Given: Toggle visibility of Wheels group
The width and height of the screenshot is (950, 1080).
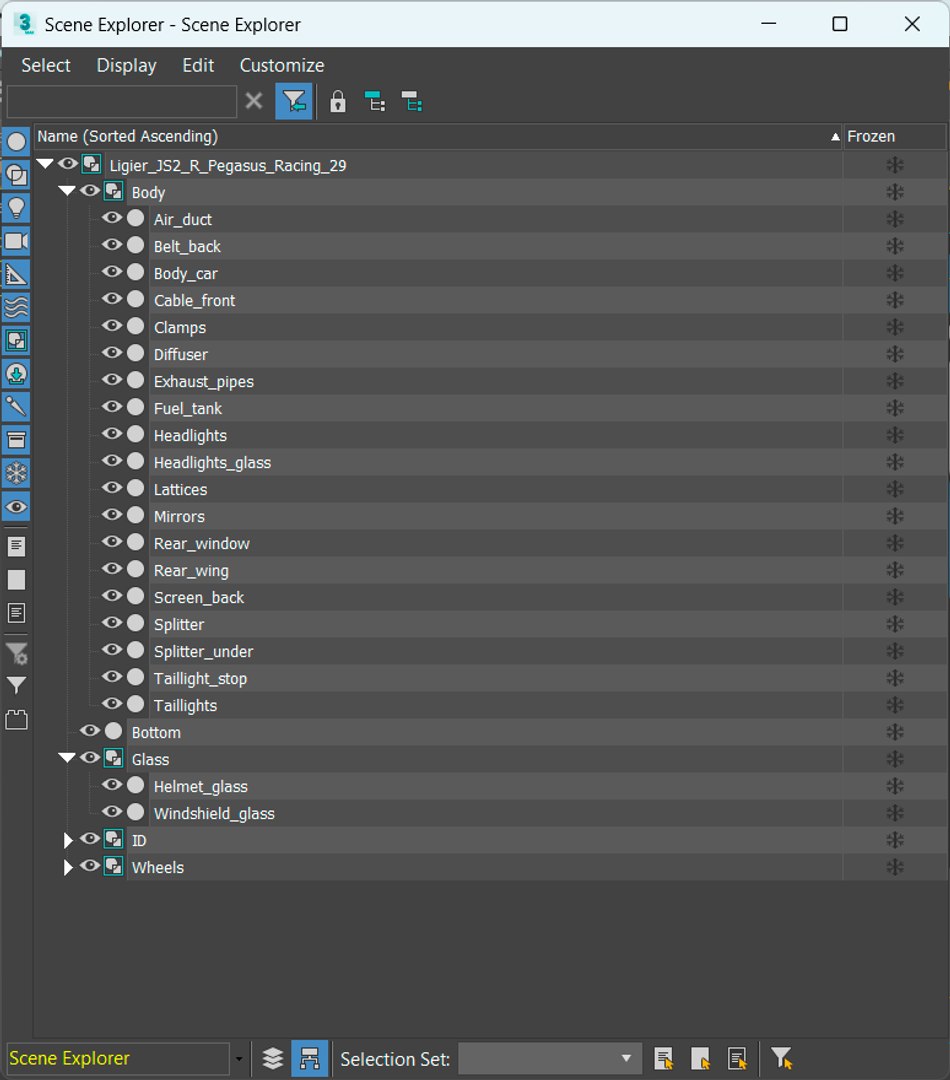Looking at the screenshot, I should click(90, 866).
